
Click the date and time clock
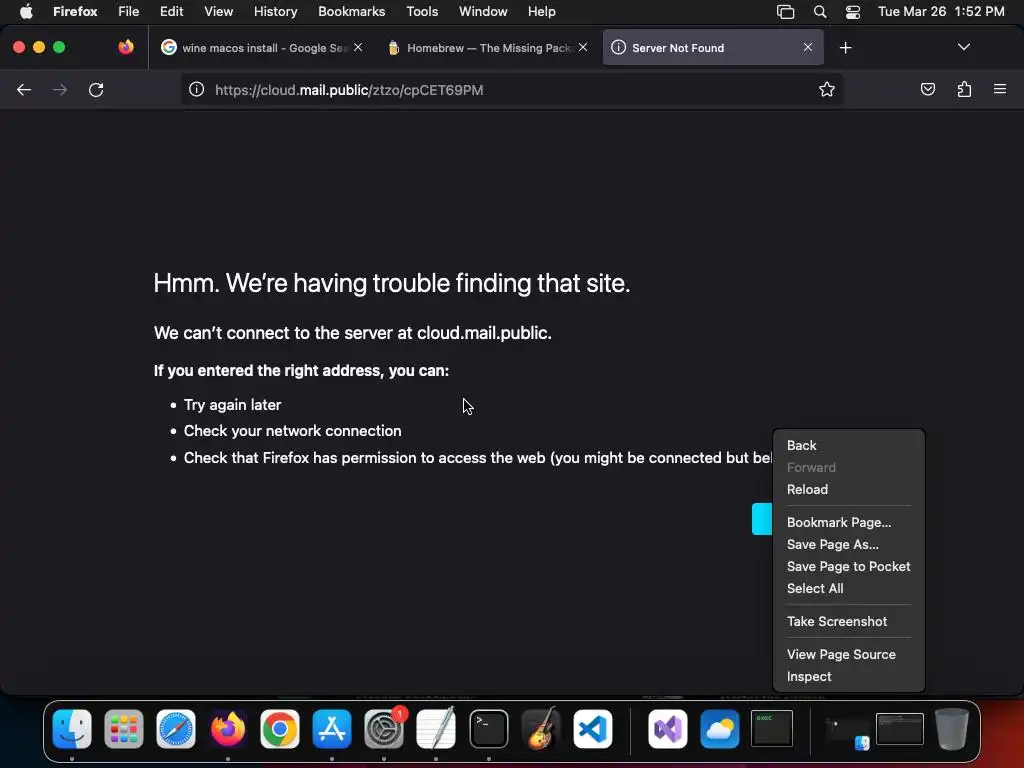pyautogui.click(x=941, y=11)
